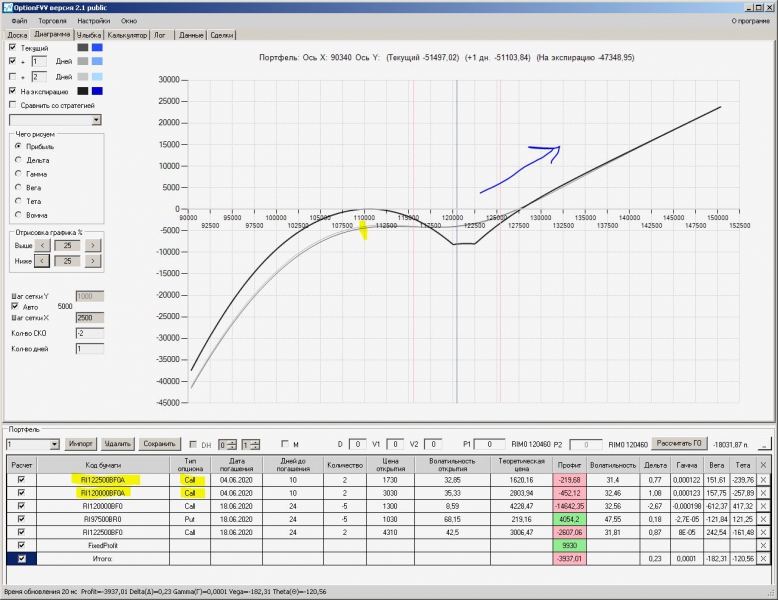778x600 pixels.
Task: Increase the Выше percentage with right arrow
Action: (92, 245)
